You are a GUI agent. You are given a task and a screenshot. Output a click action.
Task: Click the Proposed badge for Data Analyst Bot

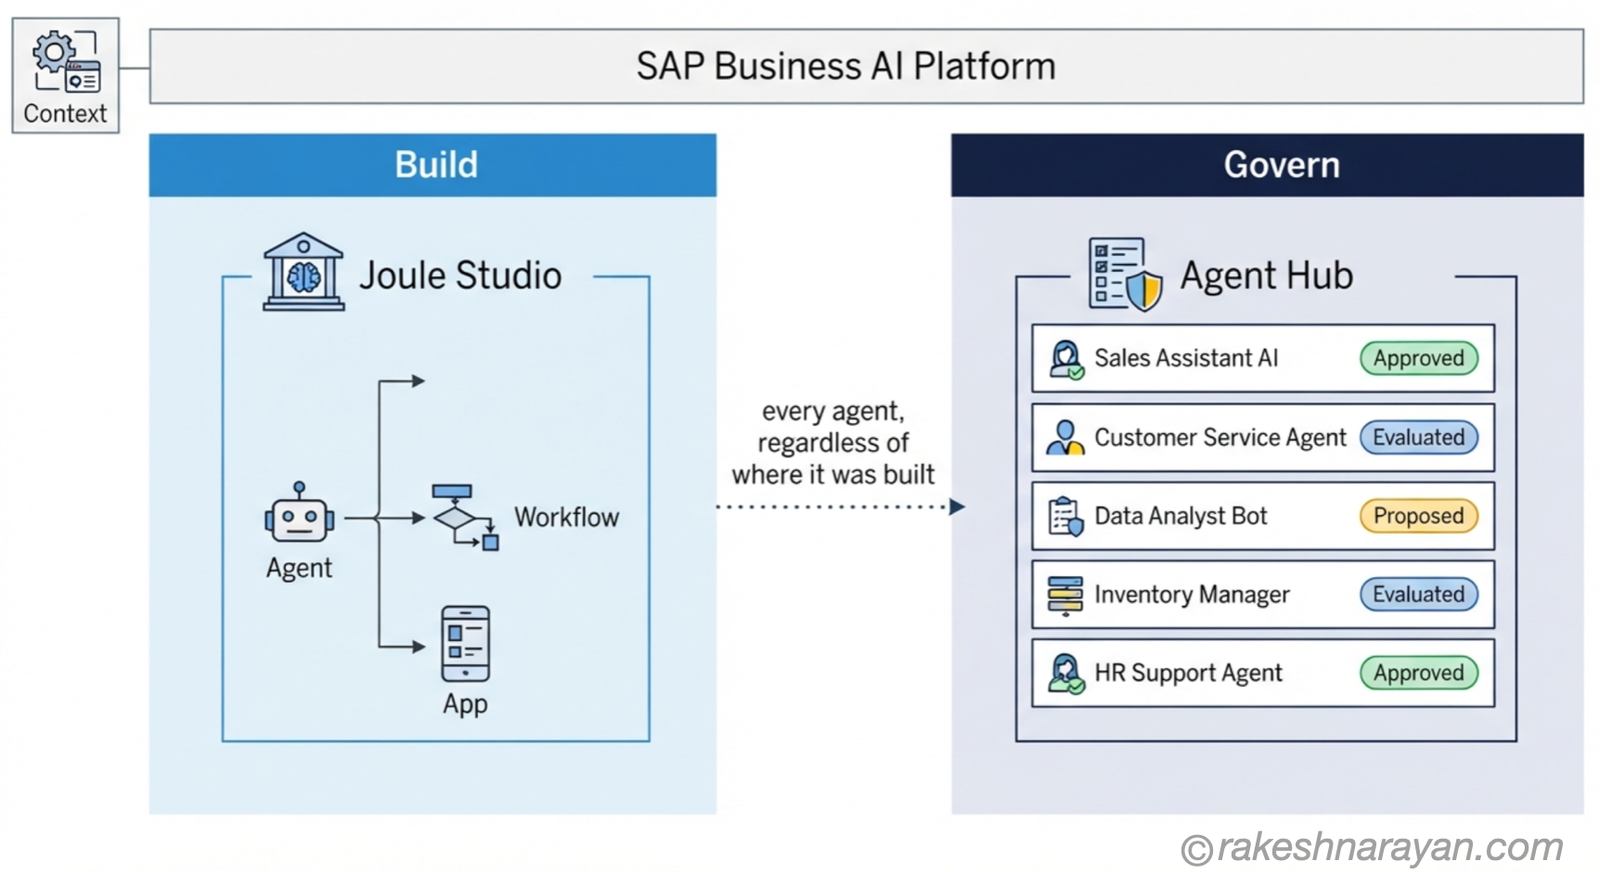[1418, 516]
